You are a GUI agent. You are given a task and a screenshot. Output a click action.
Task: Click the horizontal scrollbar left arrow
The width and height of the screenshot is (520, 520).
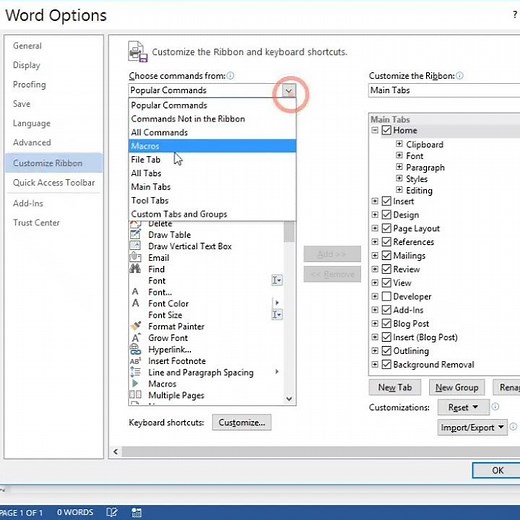pos(116,452)
